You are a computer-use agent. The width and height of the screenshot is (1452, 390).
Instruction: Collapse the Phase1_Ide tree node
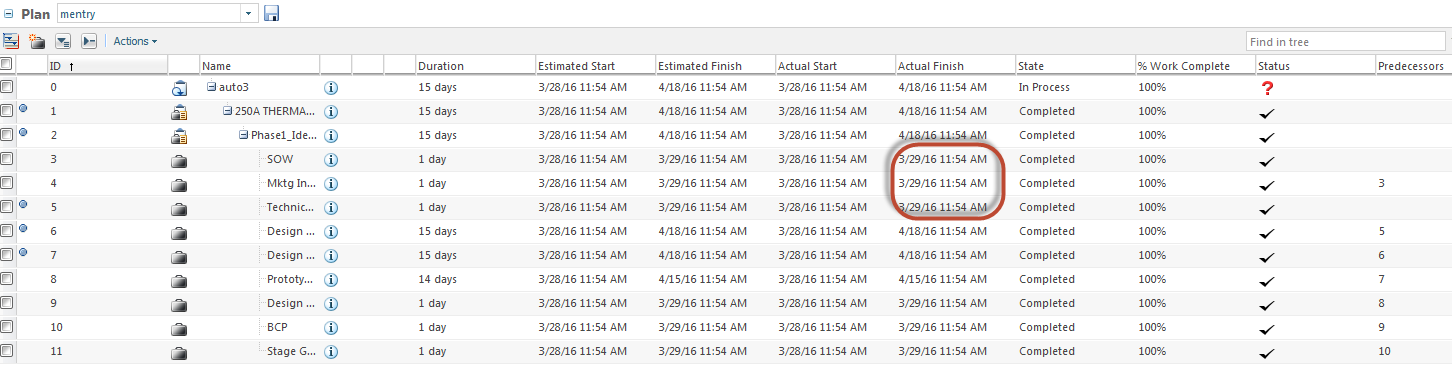[x=244, y=135]
